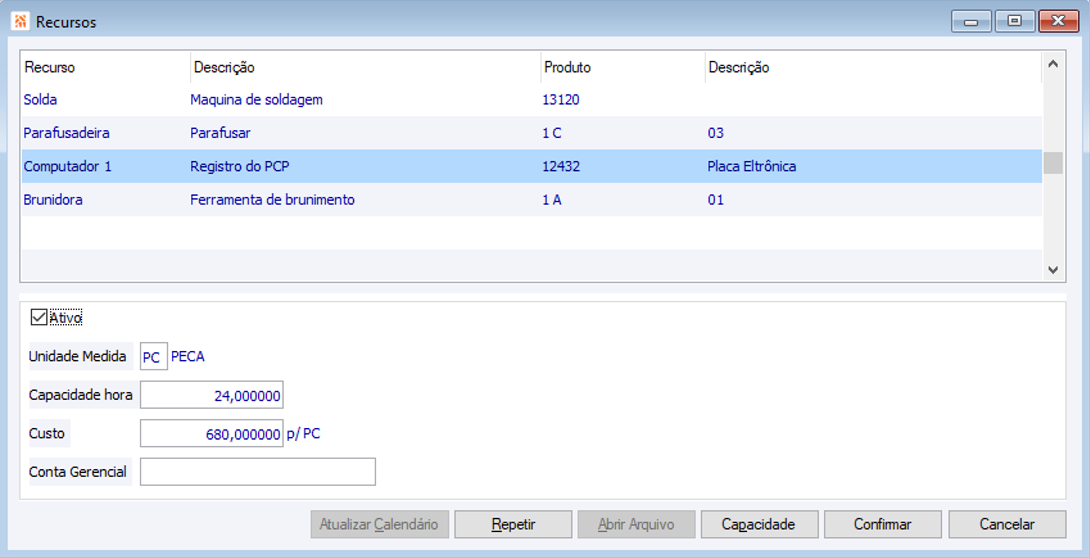This screenshot has width=1090, height=558.
Task: Click the list scrollbar down arrow
Action: coord(1053,270)
